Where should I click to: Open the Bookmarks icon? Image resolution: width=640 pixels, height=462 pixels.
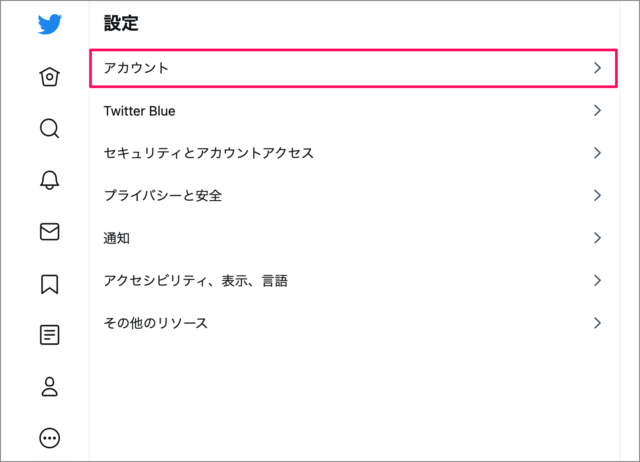coord(49,284)
